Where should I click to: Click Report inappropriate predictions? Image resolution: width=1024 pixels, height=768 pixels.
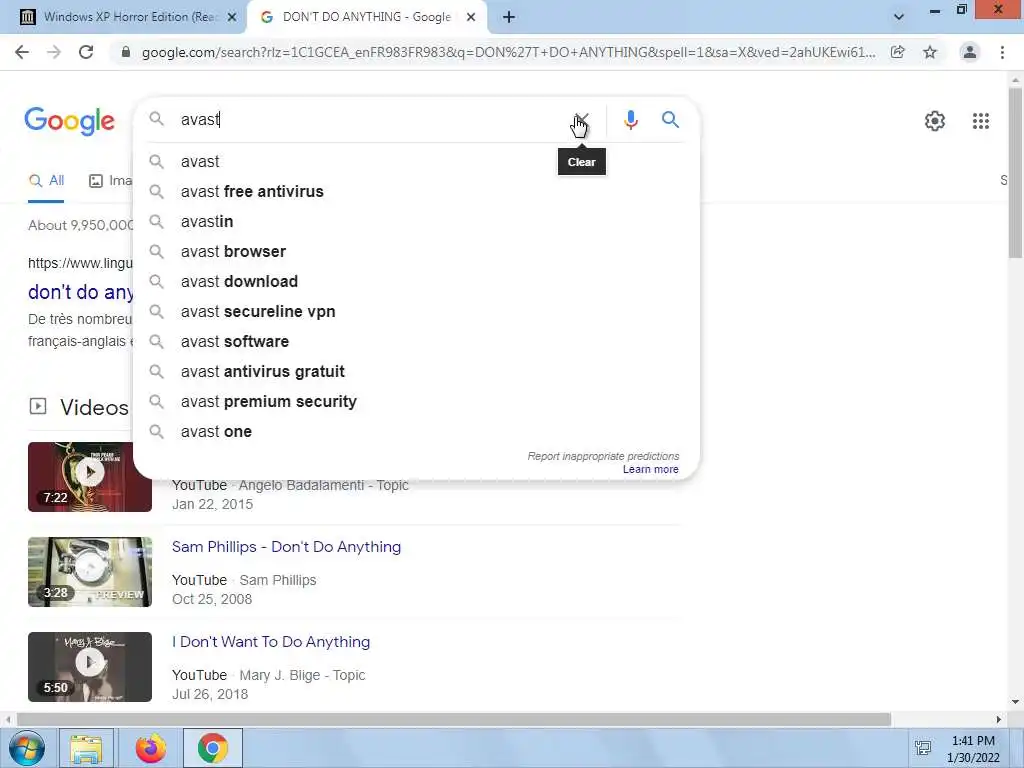click(603, 456)
